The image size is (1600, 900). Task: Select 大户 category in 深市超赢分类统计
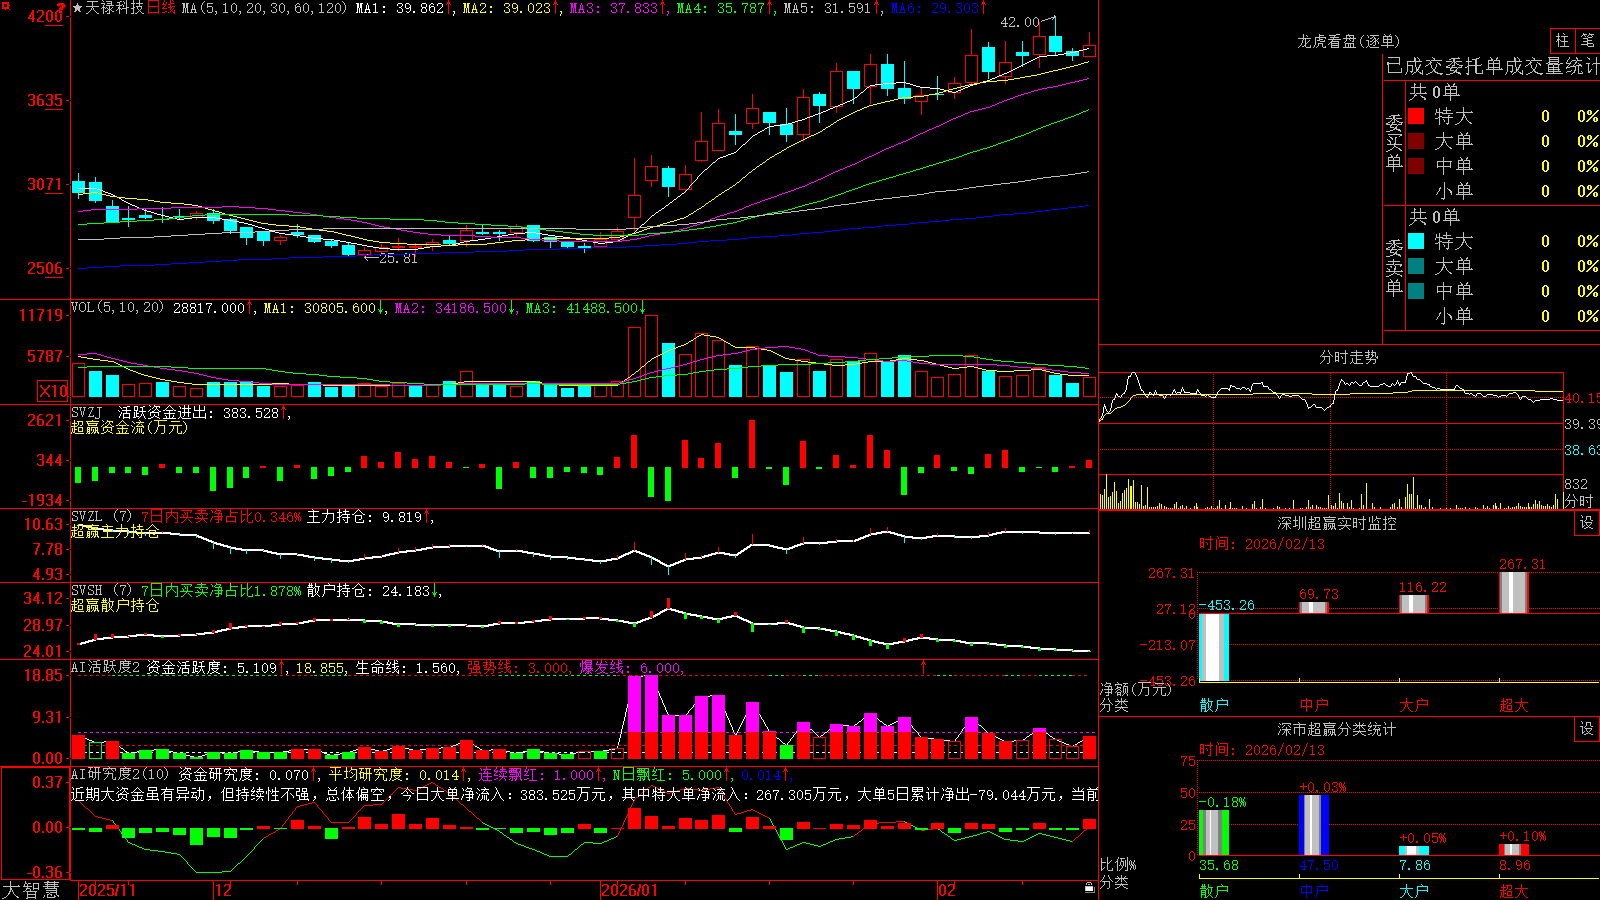click(x=1414, y=890)
